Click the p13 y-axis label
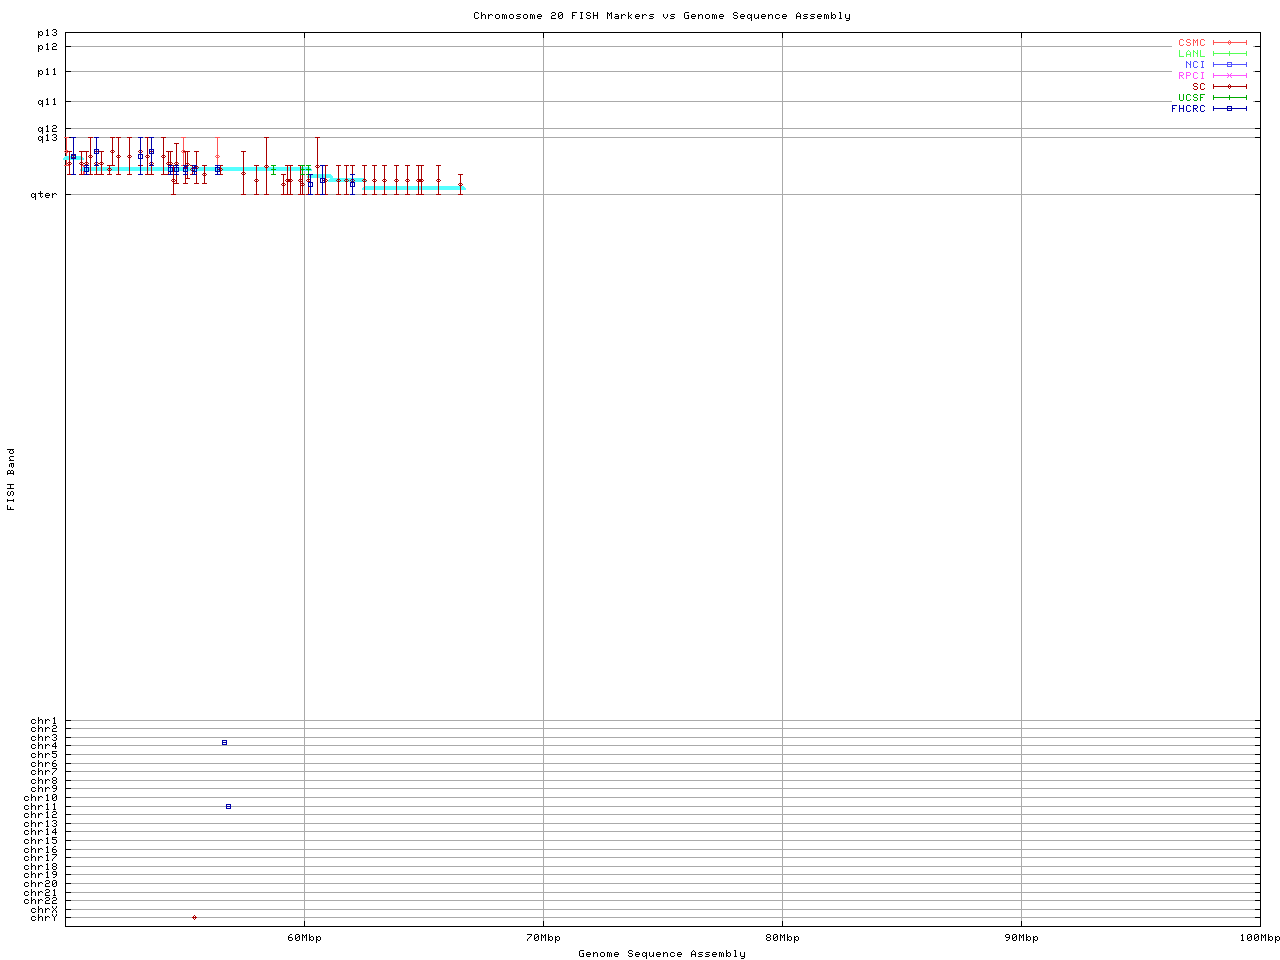Screen dimensions: 1280x960 coord(47,33)
